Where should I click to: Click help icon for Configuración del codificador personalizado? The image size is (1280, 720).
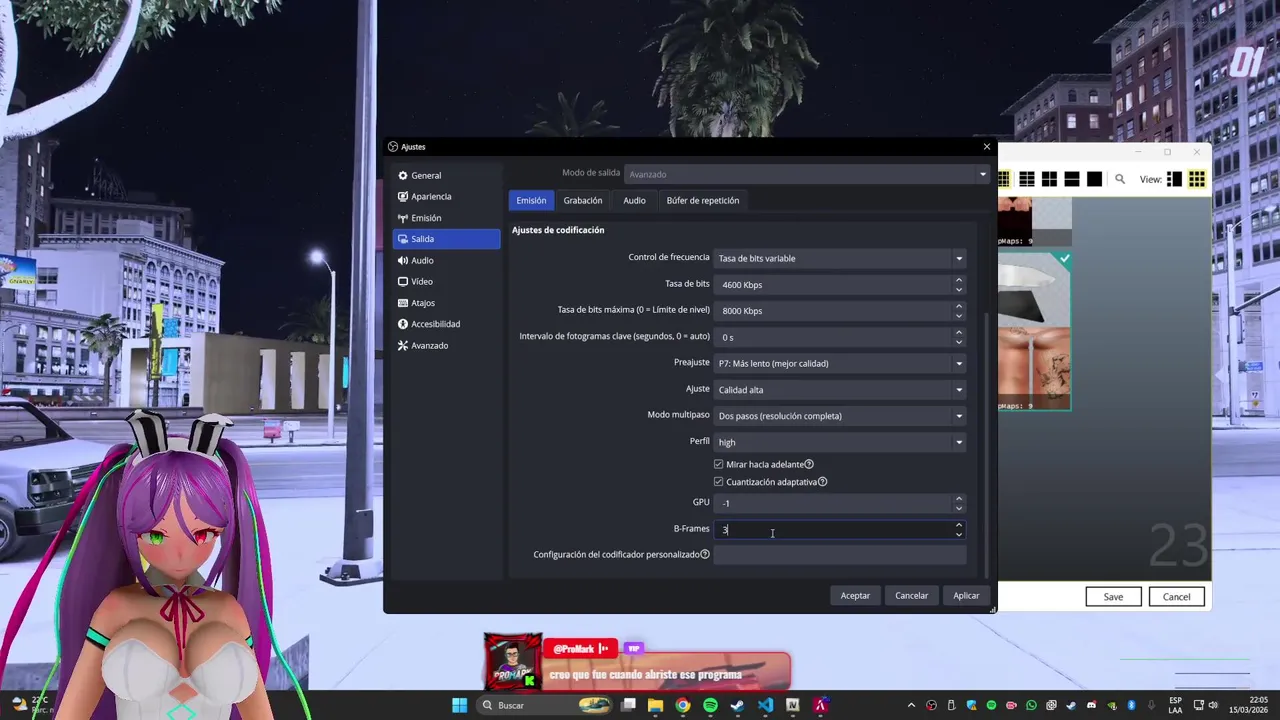pos(705,554)
